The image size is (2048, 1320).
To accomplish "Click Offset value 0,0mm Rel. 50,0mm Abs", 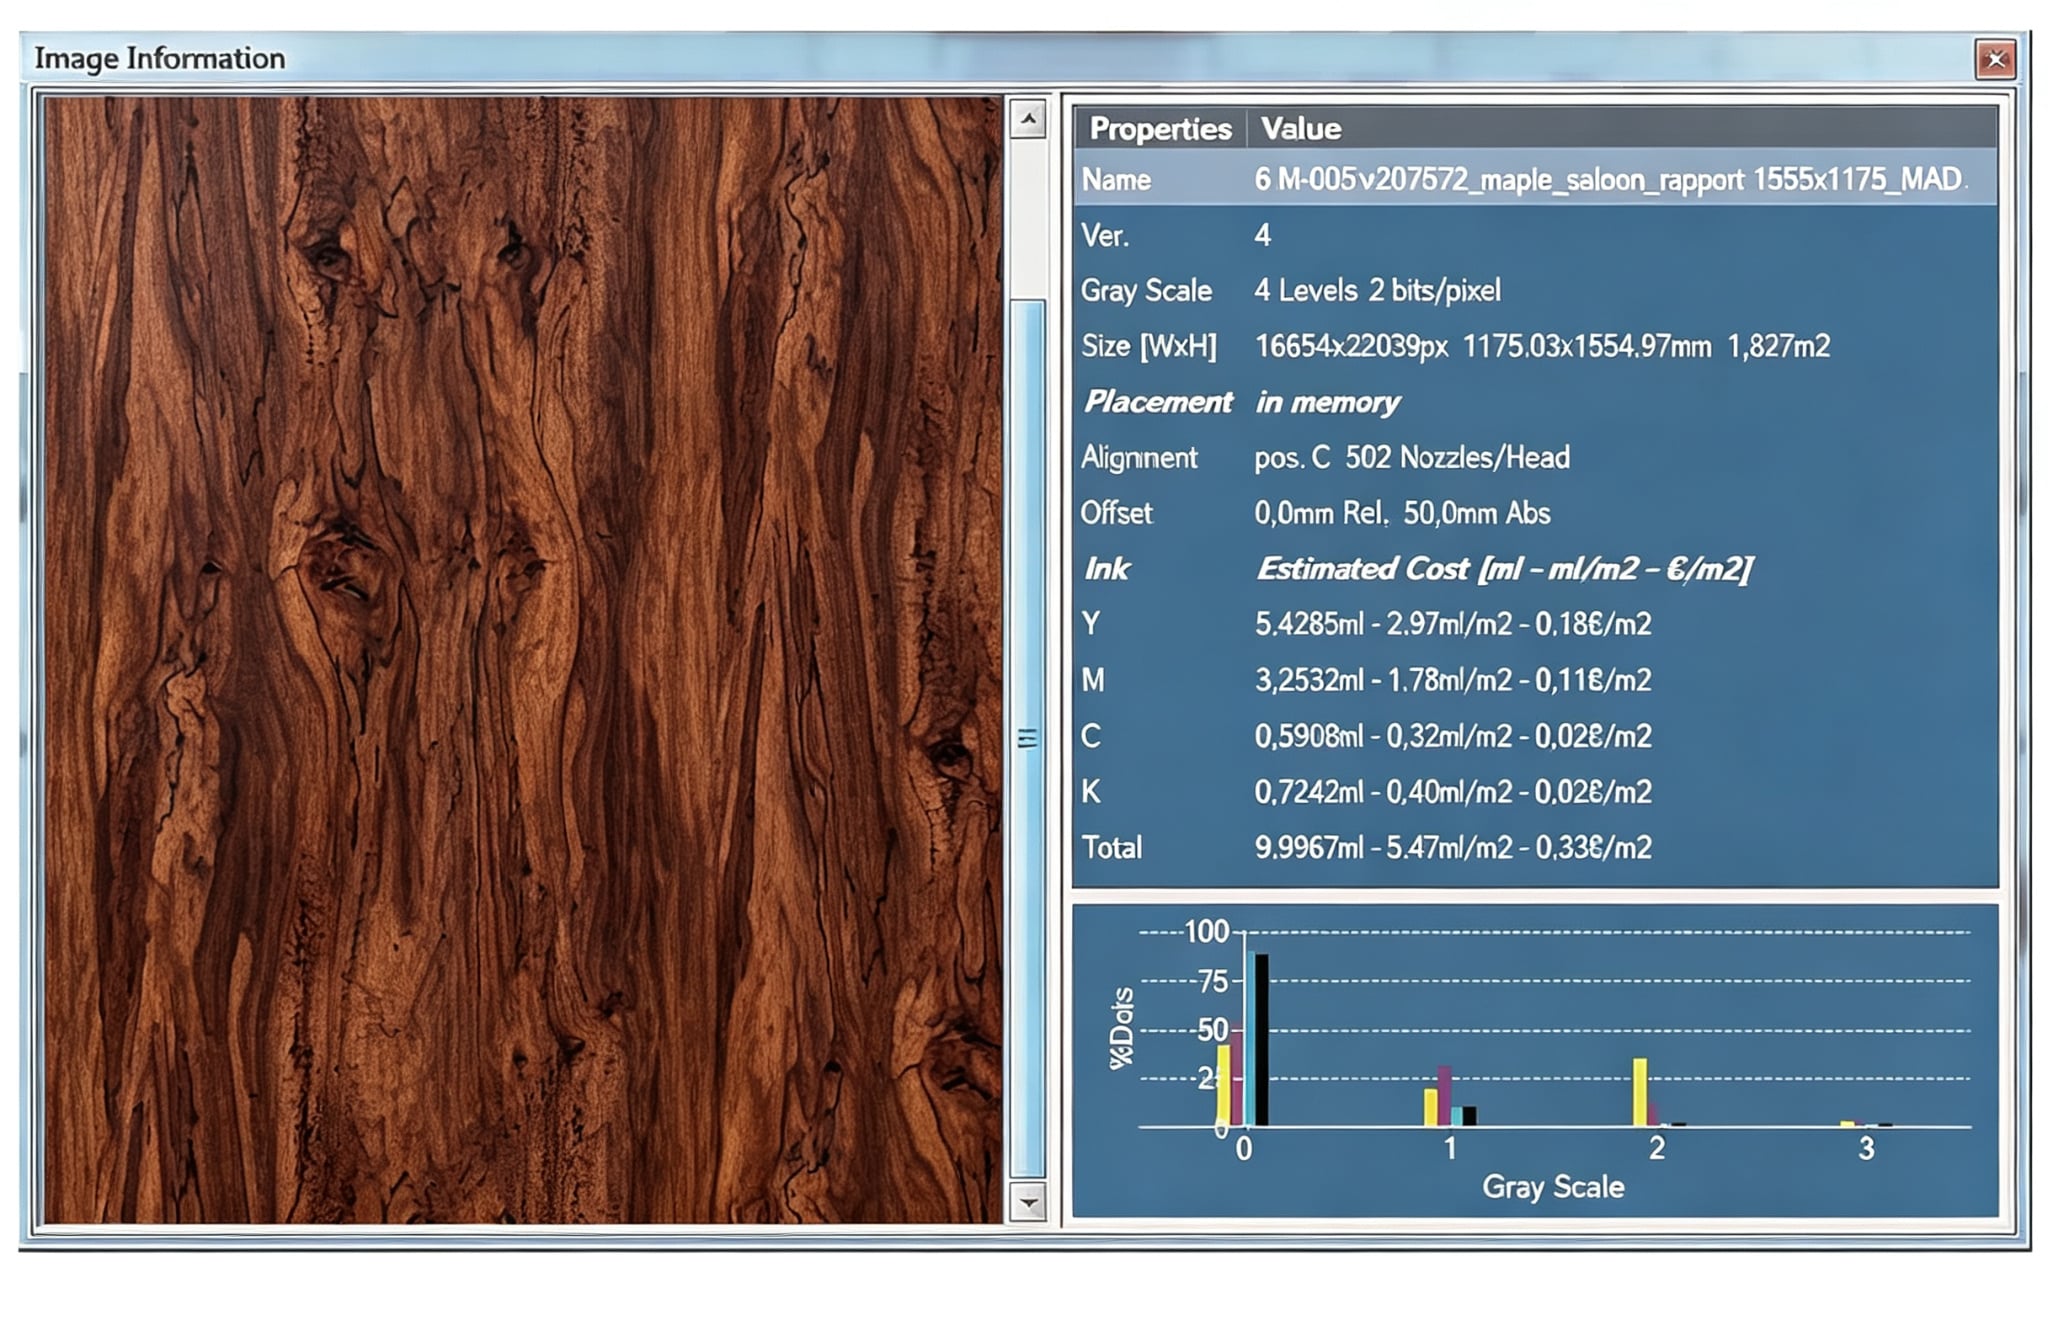I will point(1402,514).
